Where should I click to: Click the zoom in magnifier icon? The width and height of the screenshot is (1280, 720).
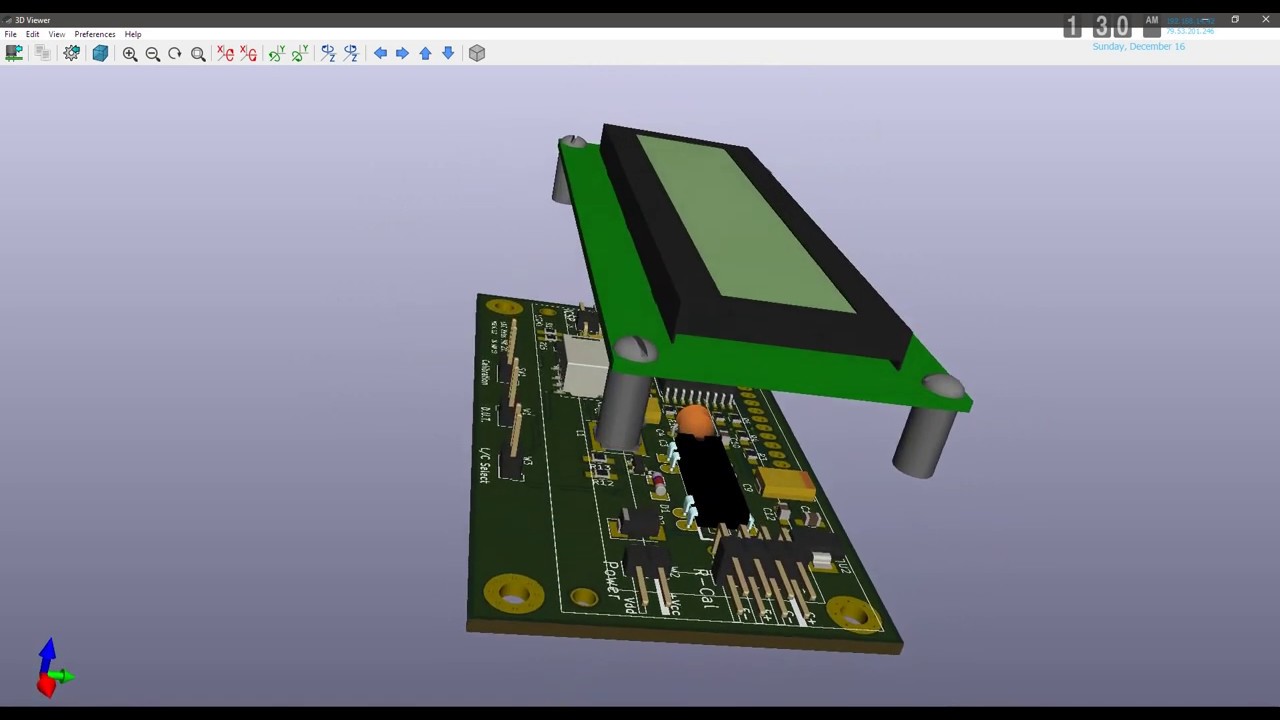pos(130,53)
